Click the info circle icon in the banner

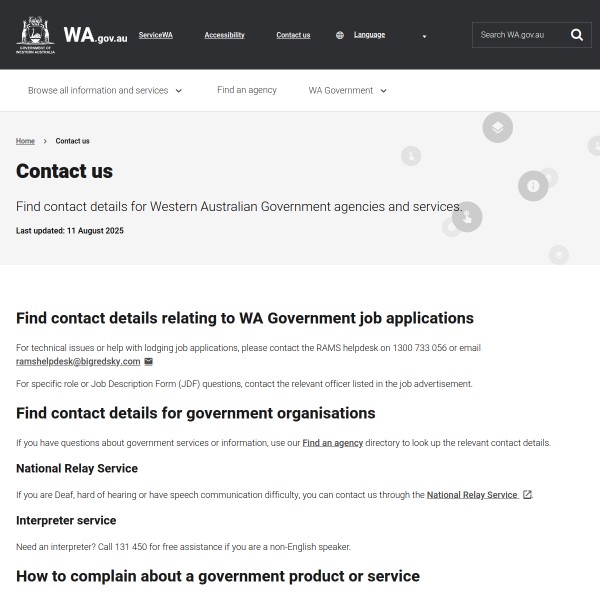533,186
